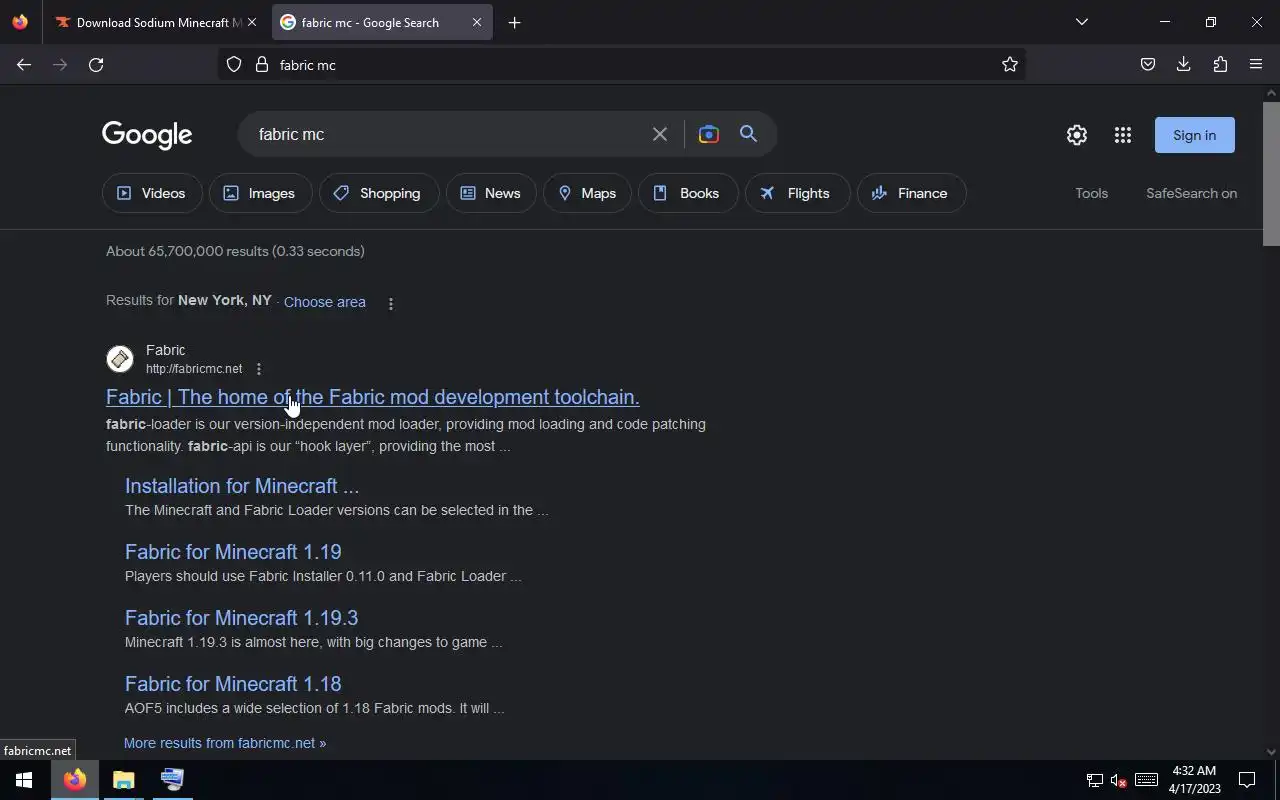The image size is (1280, 800).
Task: Open the computer app in the taskbar
Action: point(172,780)
